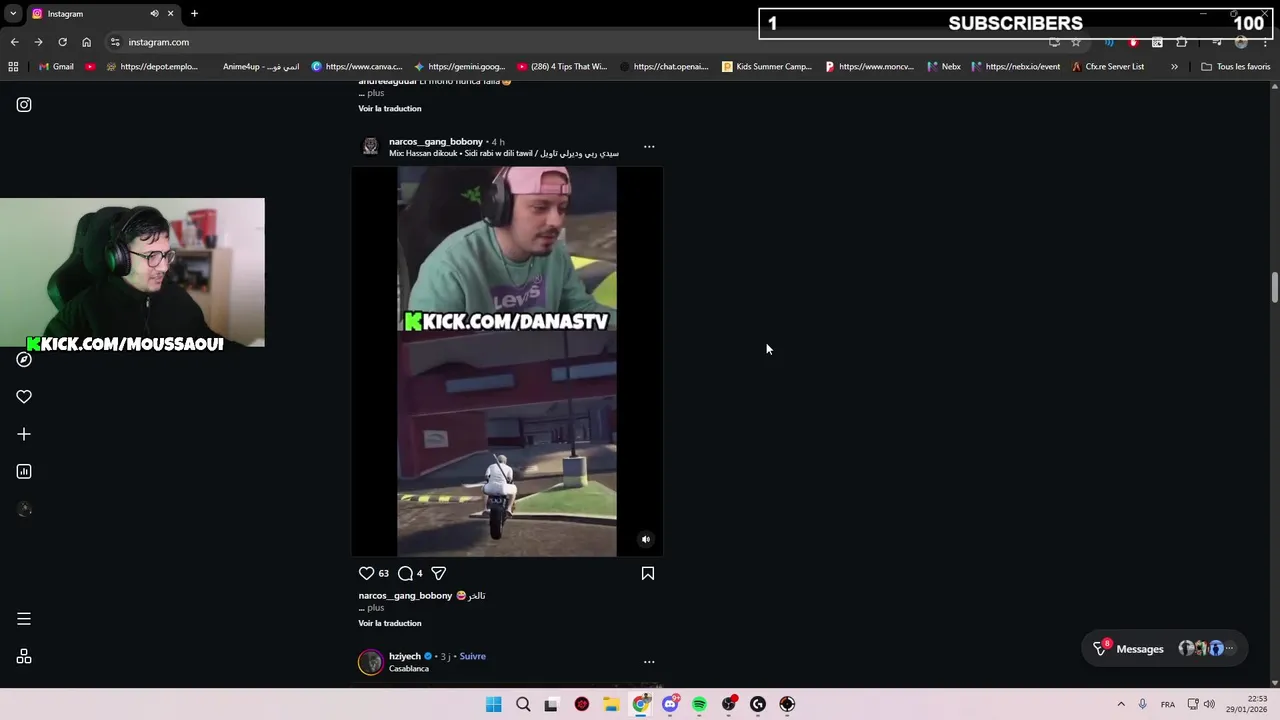The image size is (1280, 720).
Task: Open narcos__gang_bobony name in caption
Action: [406, 596]
